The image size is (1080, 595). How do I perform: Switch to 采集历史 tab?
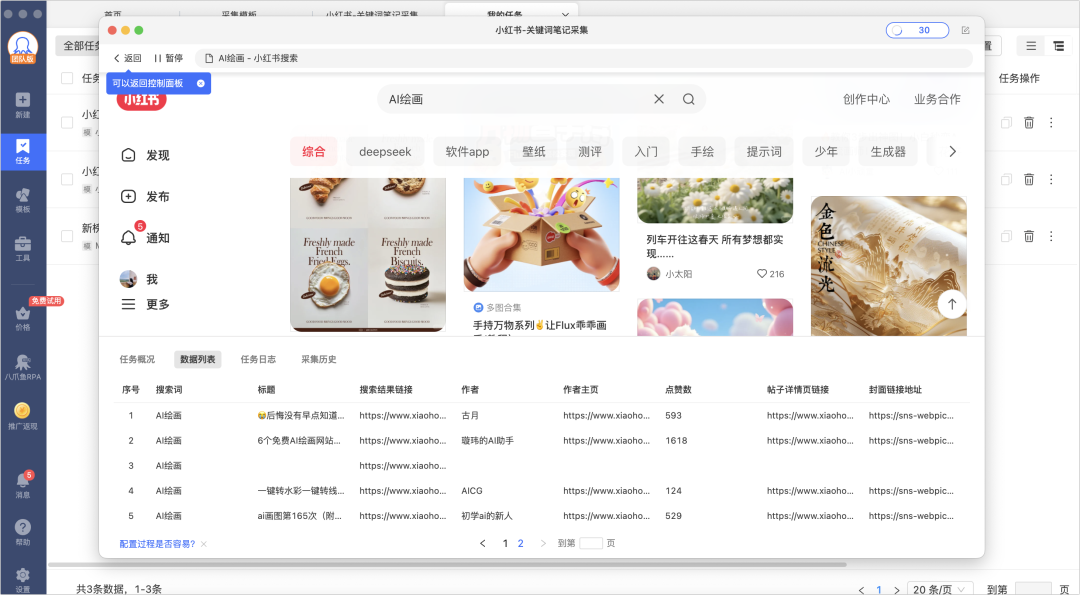pos(319,359)
